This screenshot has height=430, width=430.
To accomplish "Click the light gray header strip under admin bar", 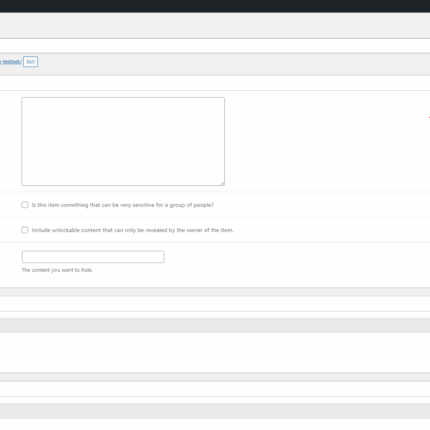I will pyautogui.click(x=215, y=26).
